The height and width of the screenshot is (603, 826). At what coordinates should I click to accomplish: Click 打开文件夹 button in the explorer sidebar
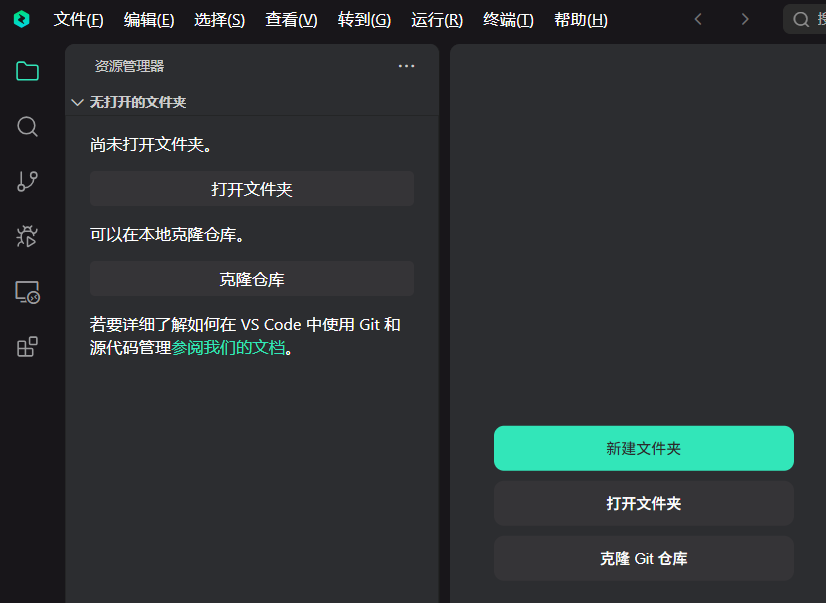click(x=252, y=189)
